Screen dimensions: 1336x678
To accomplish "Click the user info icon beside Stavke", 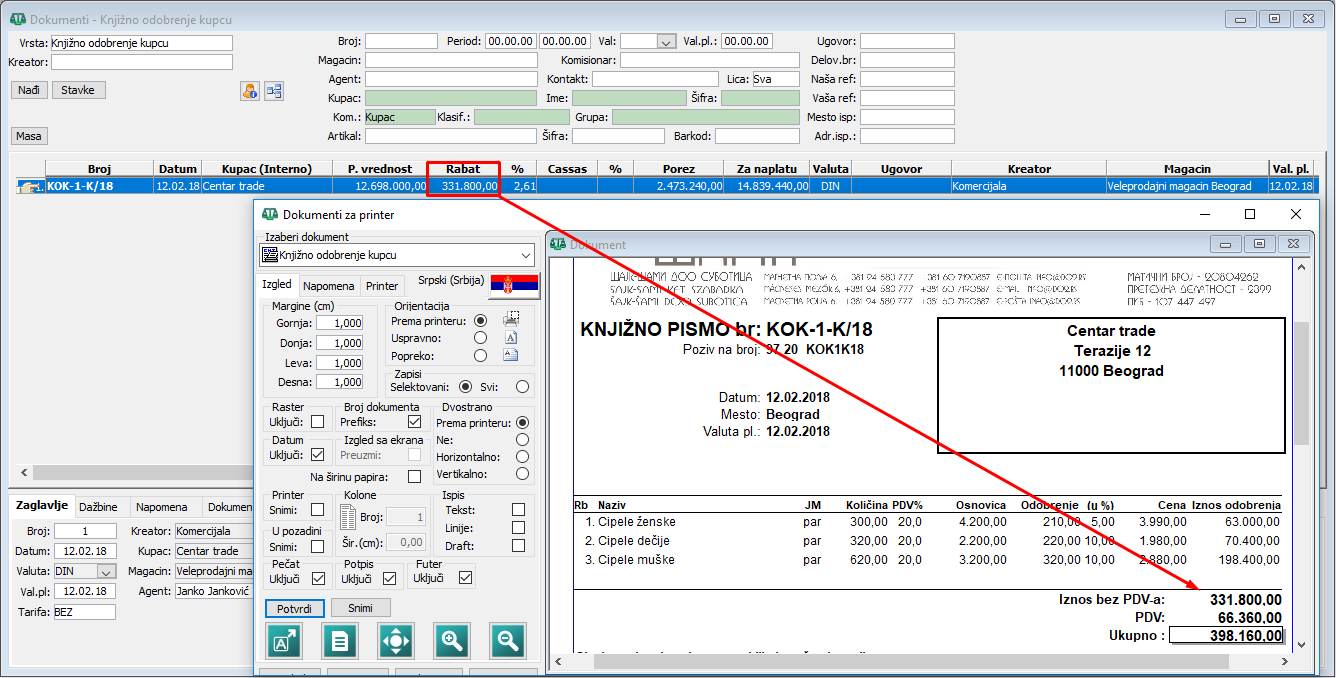I will pyautogui.click(x=249, y=91).
